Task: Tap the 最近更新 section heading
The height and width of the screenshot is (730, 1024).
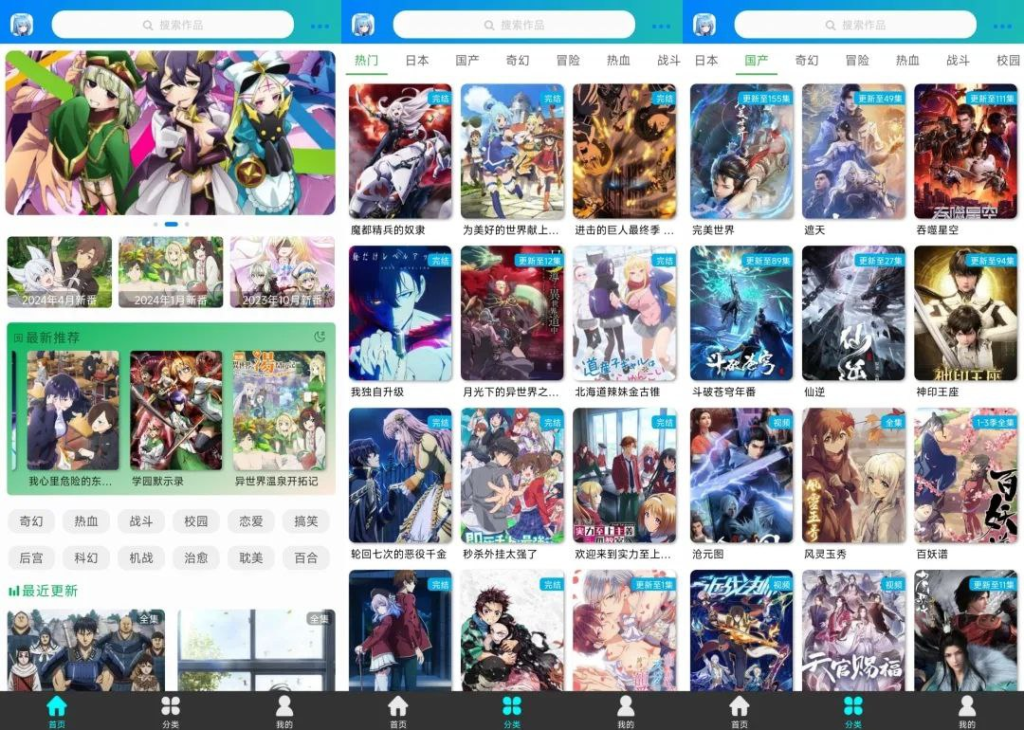Action: click(50, 591)
